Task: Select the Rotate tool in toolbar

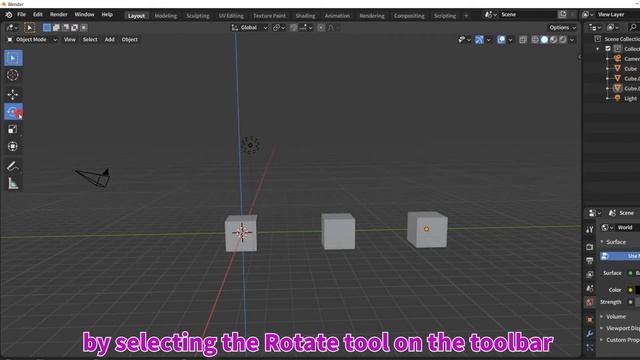Action: pos(13,112)
